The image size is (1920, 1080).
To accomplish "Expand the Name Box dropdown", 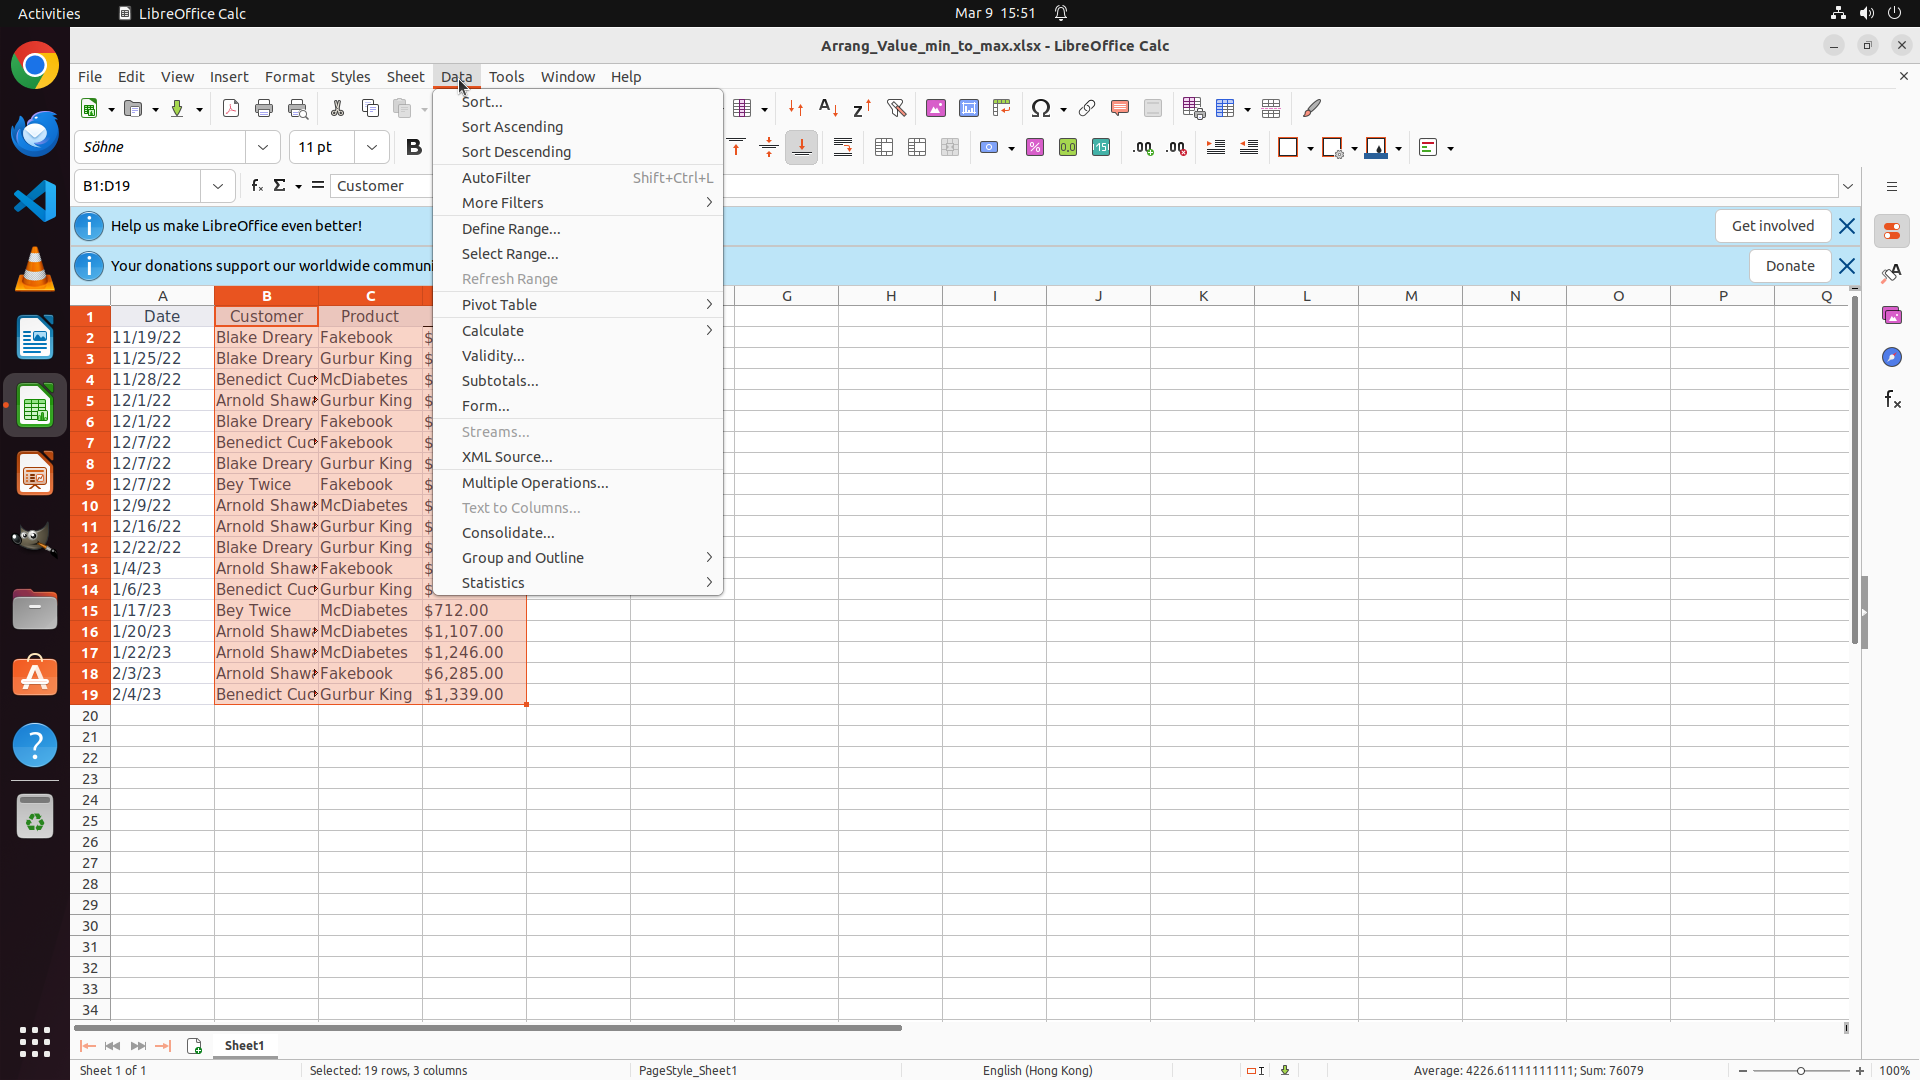I will point(217,186).
